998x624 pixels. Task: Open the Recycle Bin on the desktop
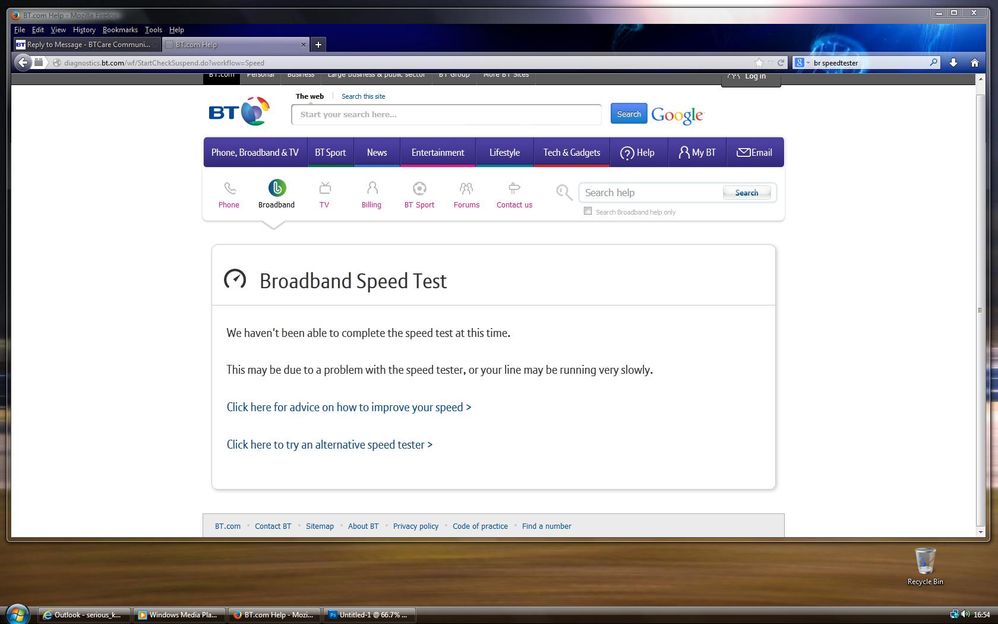point(925,566)
